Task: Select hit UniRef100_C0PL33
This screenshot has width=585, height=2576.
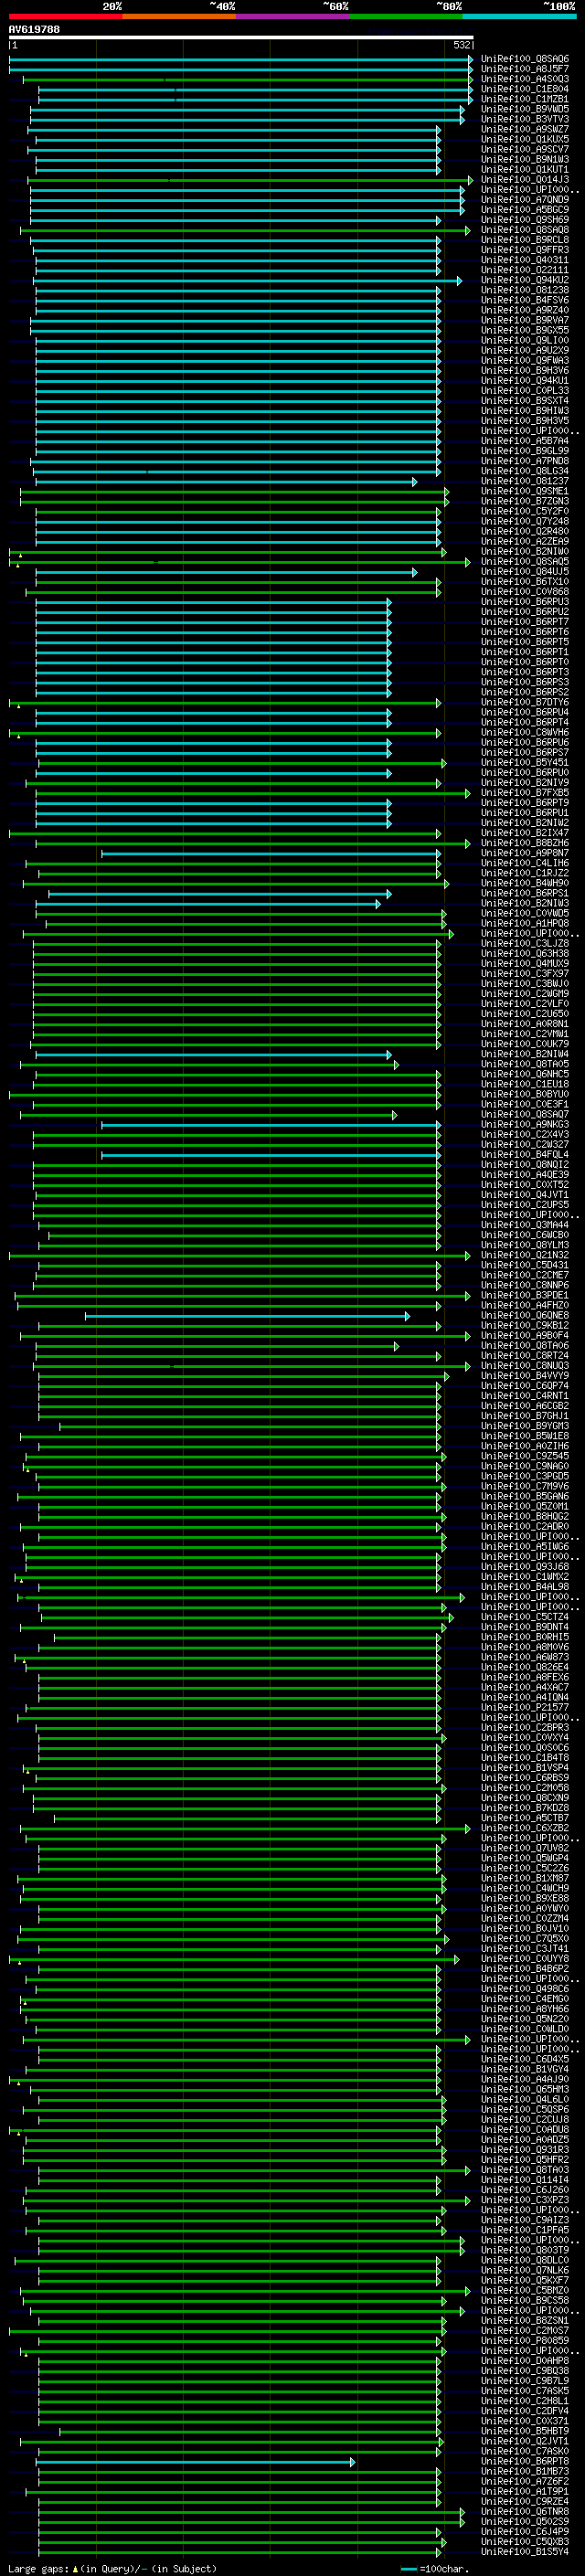Action: tap(525, 391)
